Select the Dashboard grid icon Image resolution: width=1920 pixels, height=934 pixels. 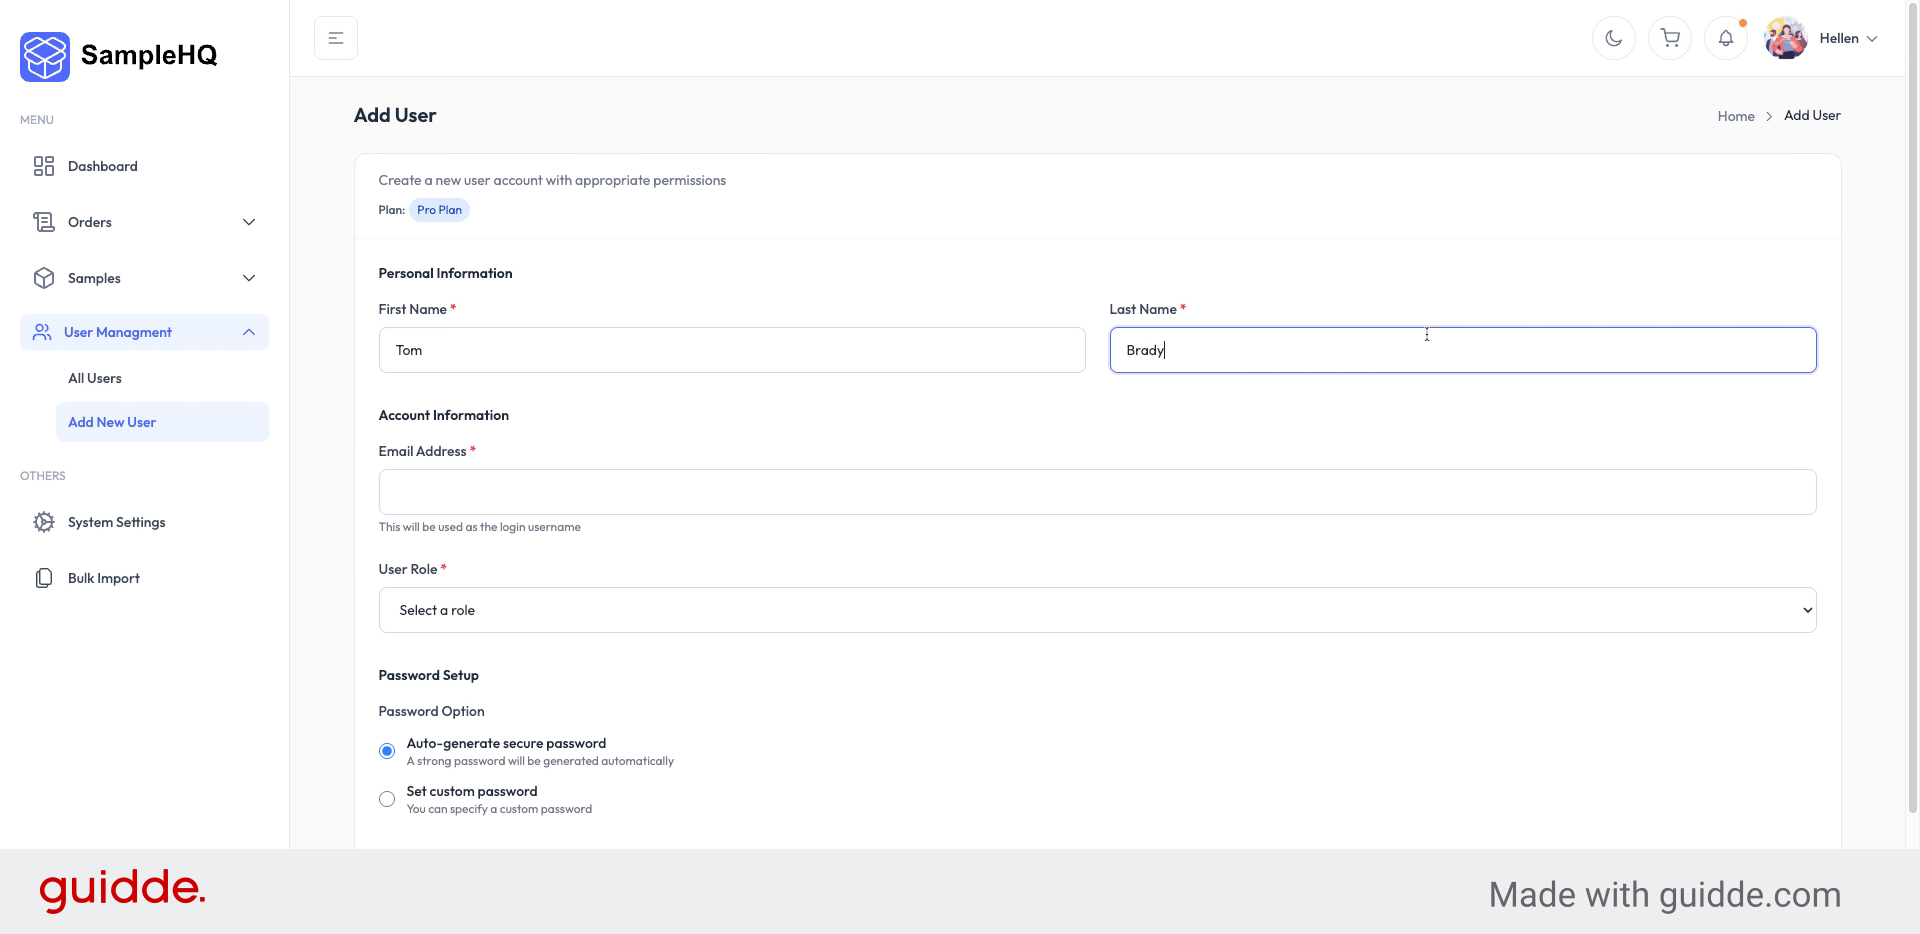44,166
